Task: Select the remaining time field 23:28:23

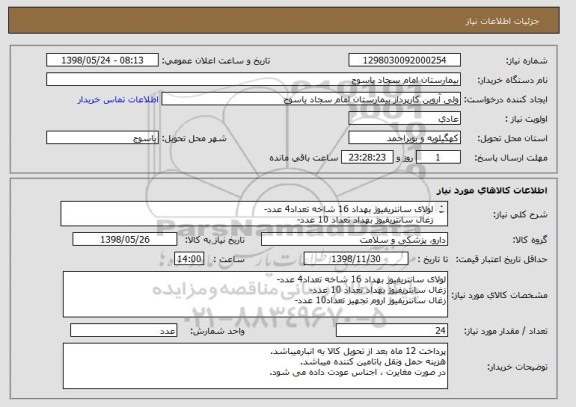Action: pos(367,158)
